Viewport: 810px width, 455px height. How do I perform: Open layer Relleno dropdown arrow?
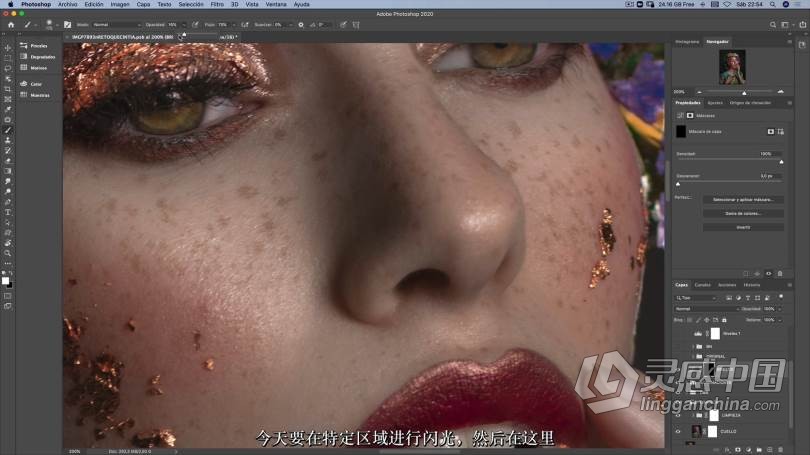coord(780,320)
